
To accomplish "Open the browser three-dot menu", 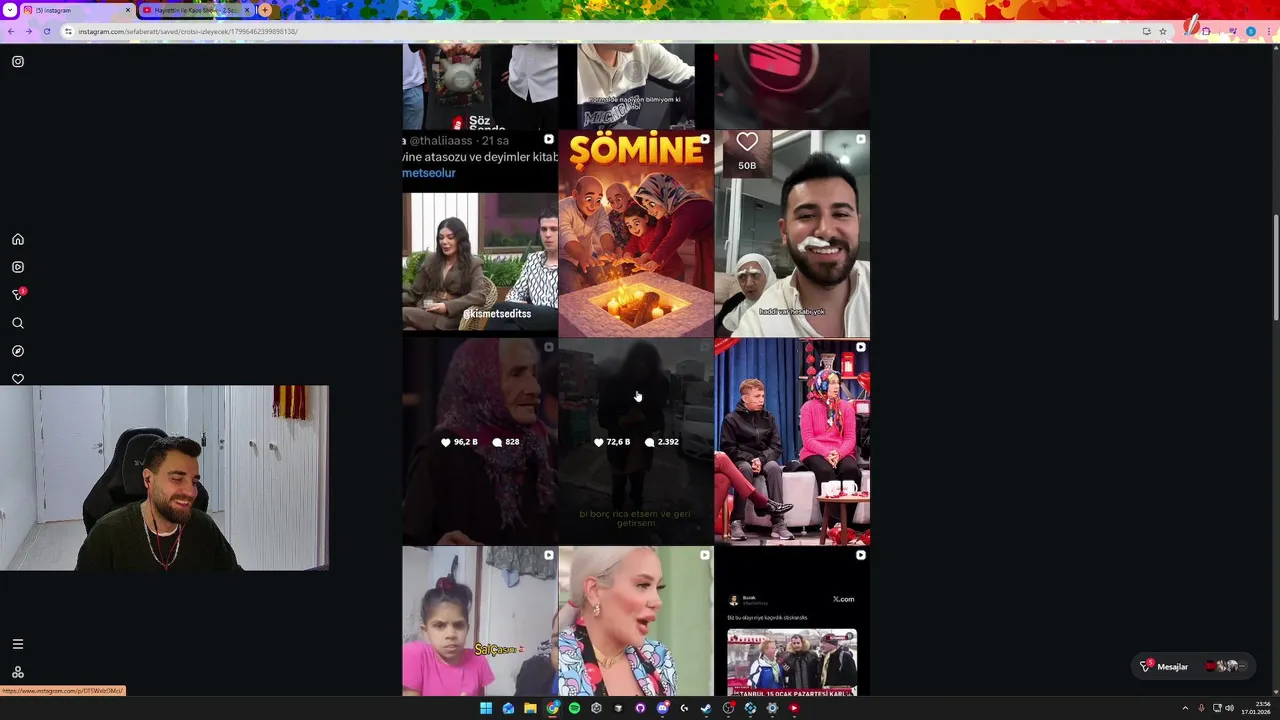I will (1269, 31).
